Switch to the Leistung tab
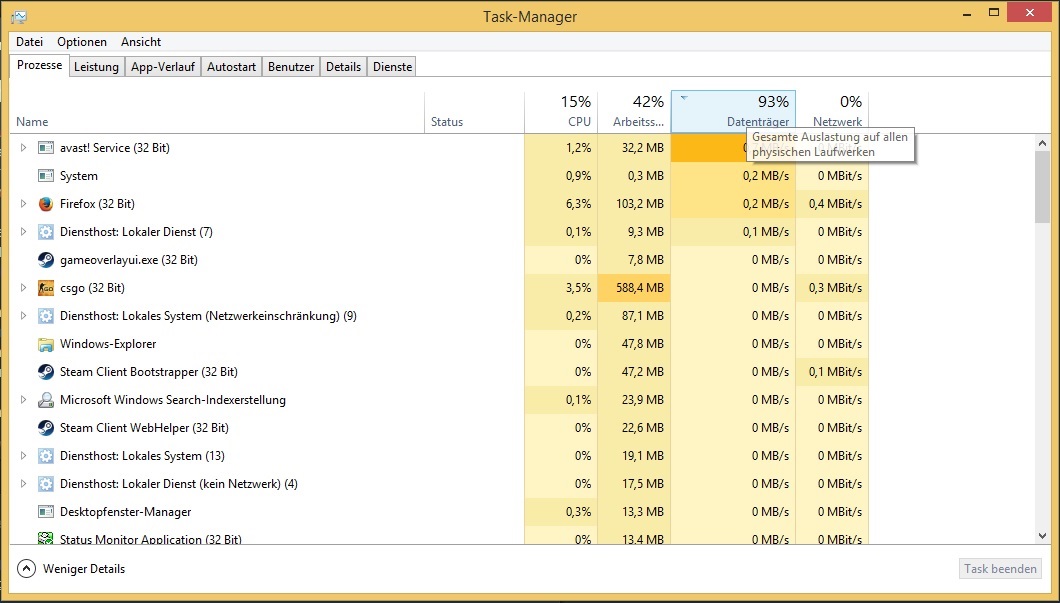Image resolution: width=1060 pixels, height=603 pixels. 97,67
